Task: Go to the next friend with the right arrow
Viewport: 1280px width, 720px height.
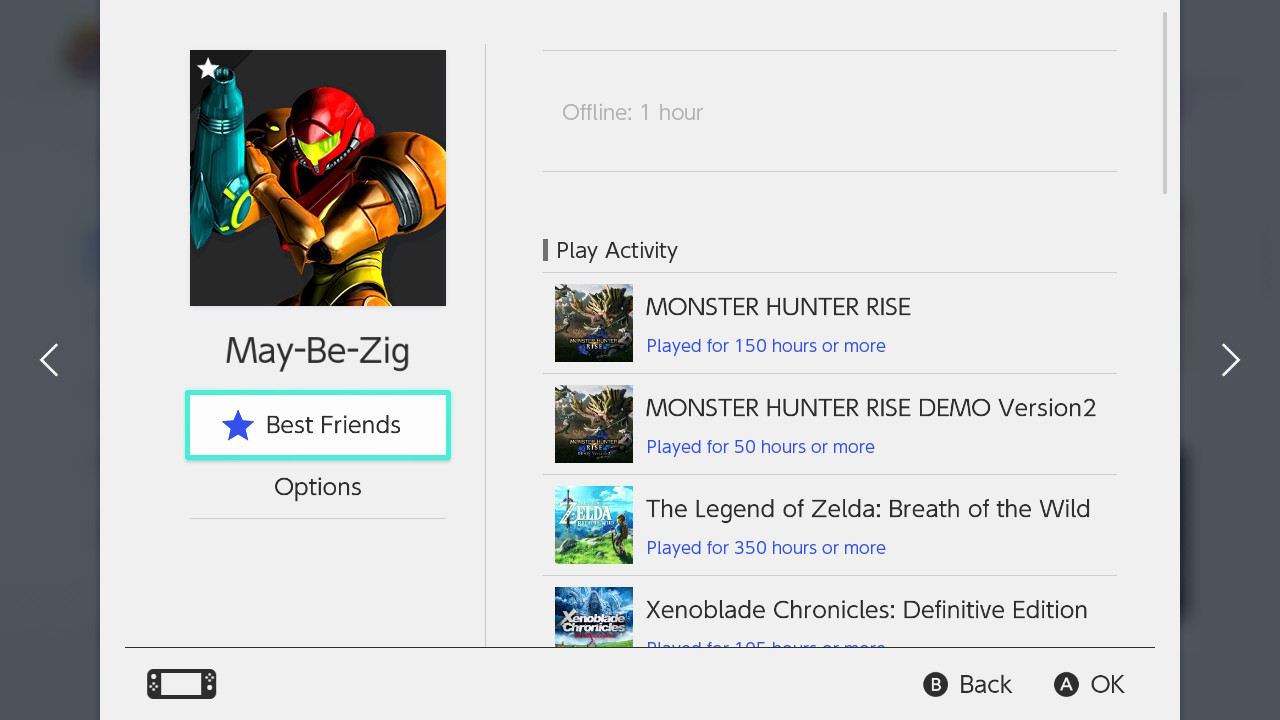Action: (1230, 360)
